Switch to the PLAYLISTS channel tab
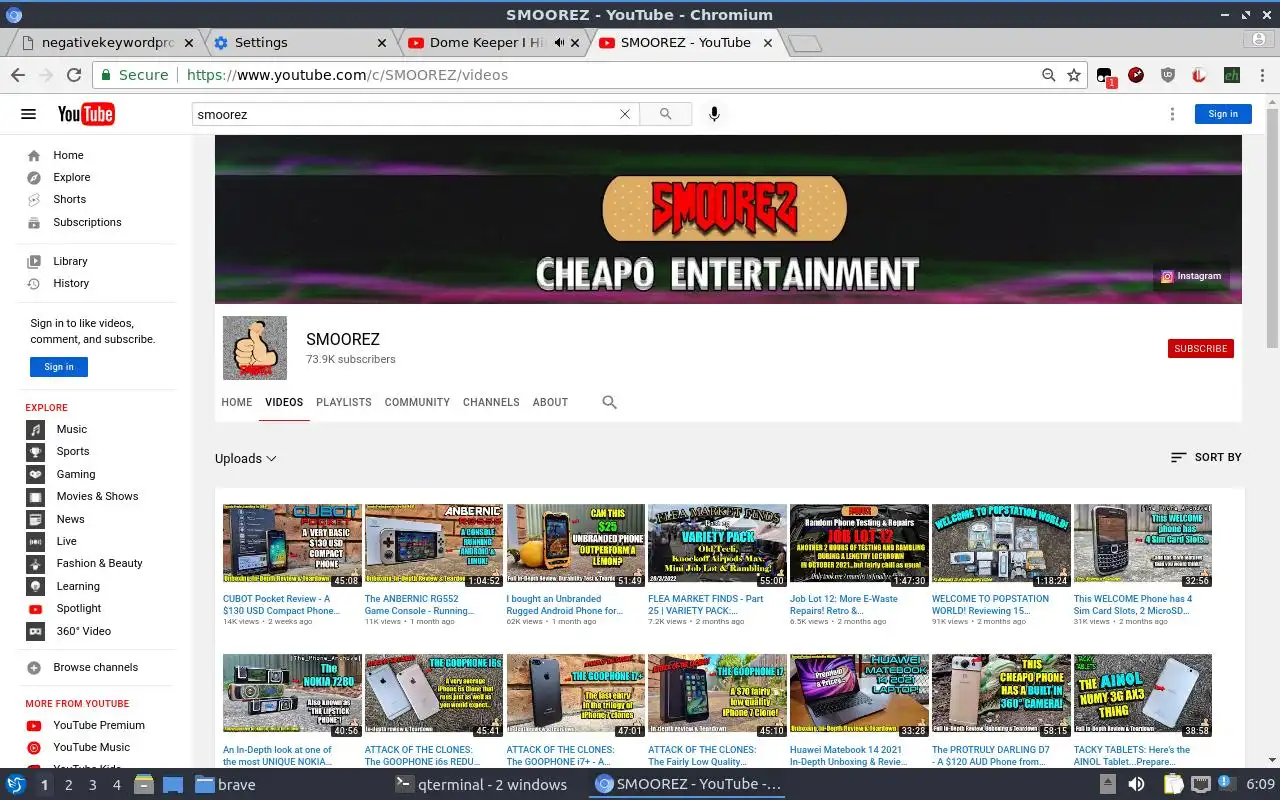Viewport: 1280px width, 800px height. click(x=344, y=402)
